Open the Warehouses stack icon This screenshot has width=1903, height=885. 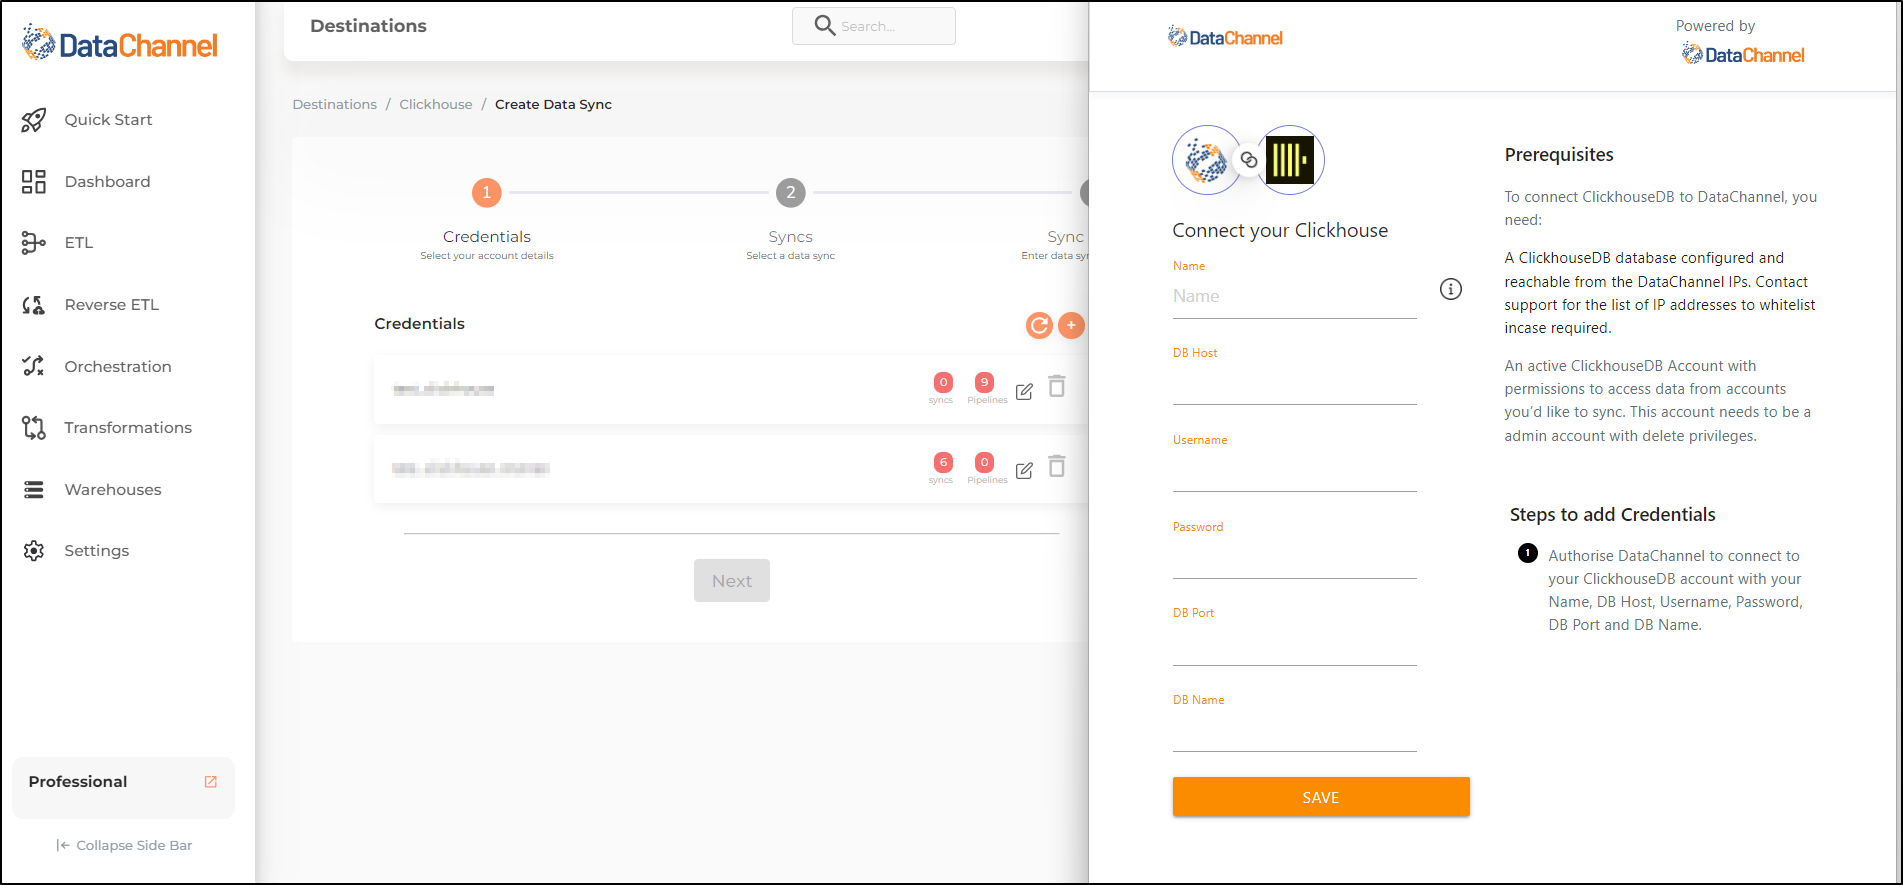34,490
